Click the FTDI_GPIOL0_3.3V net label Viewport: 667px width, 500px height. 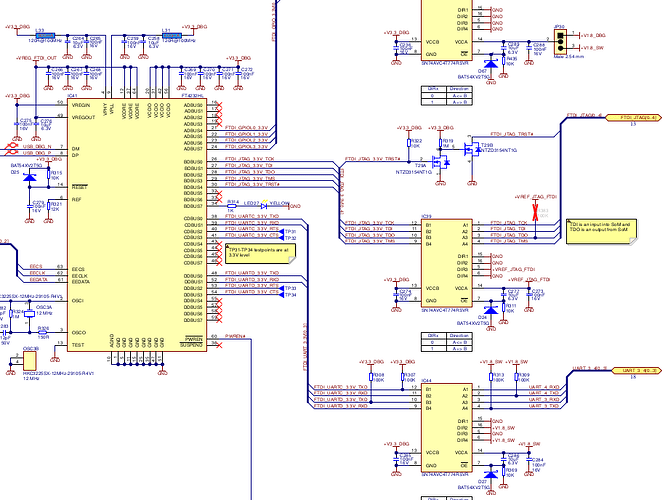click(246, 128)
